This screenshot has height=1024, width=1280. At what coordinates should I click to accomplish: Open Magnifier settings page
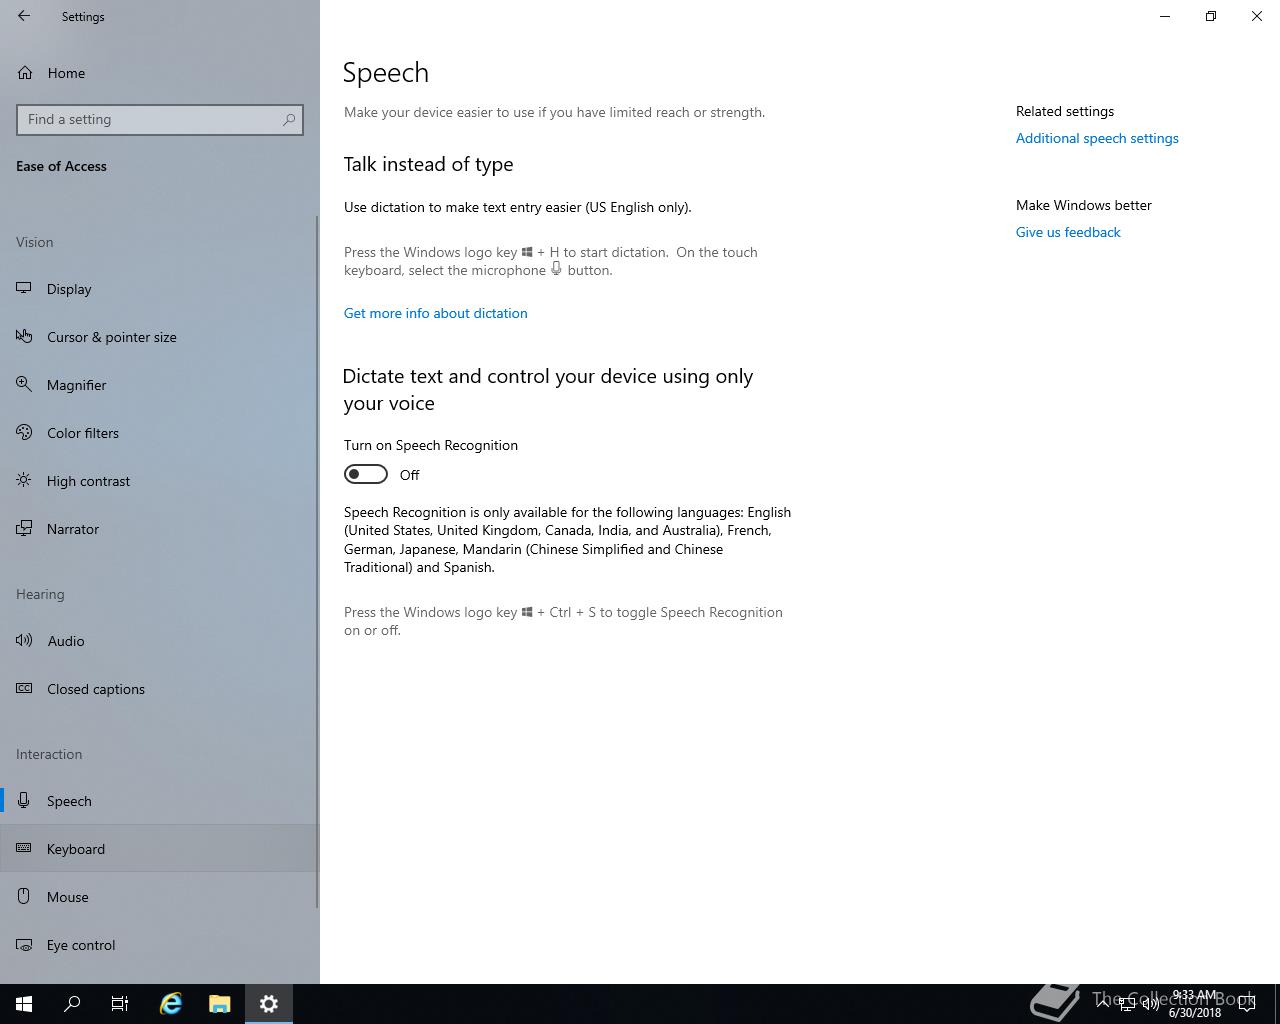point(160,385)
